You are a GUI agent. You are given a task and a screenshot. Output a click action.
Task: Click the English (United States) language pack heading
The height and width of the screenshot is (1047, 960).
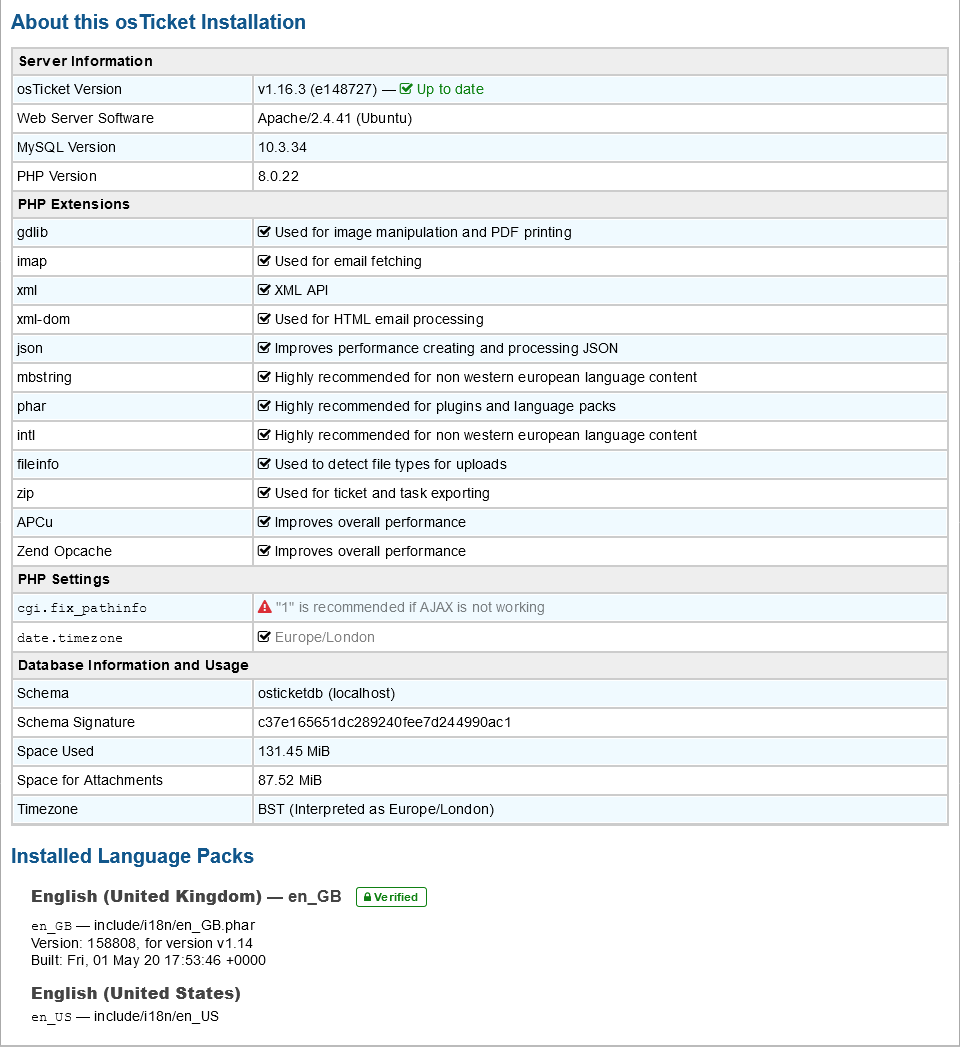pyautogui.click(x=136, y=993)
